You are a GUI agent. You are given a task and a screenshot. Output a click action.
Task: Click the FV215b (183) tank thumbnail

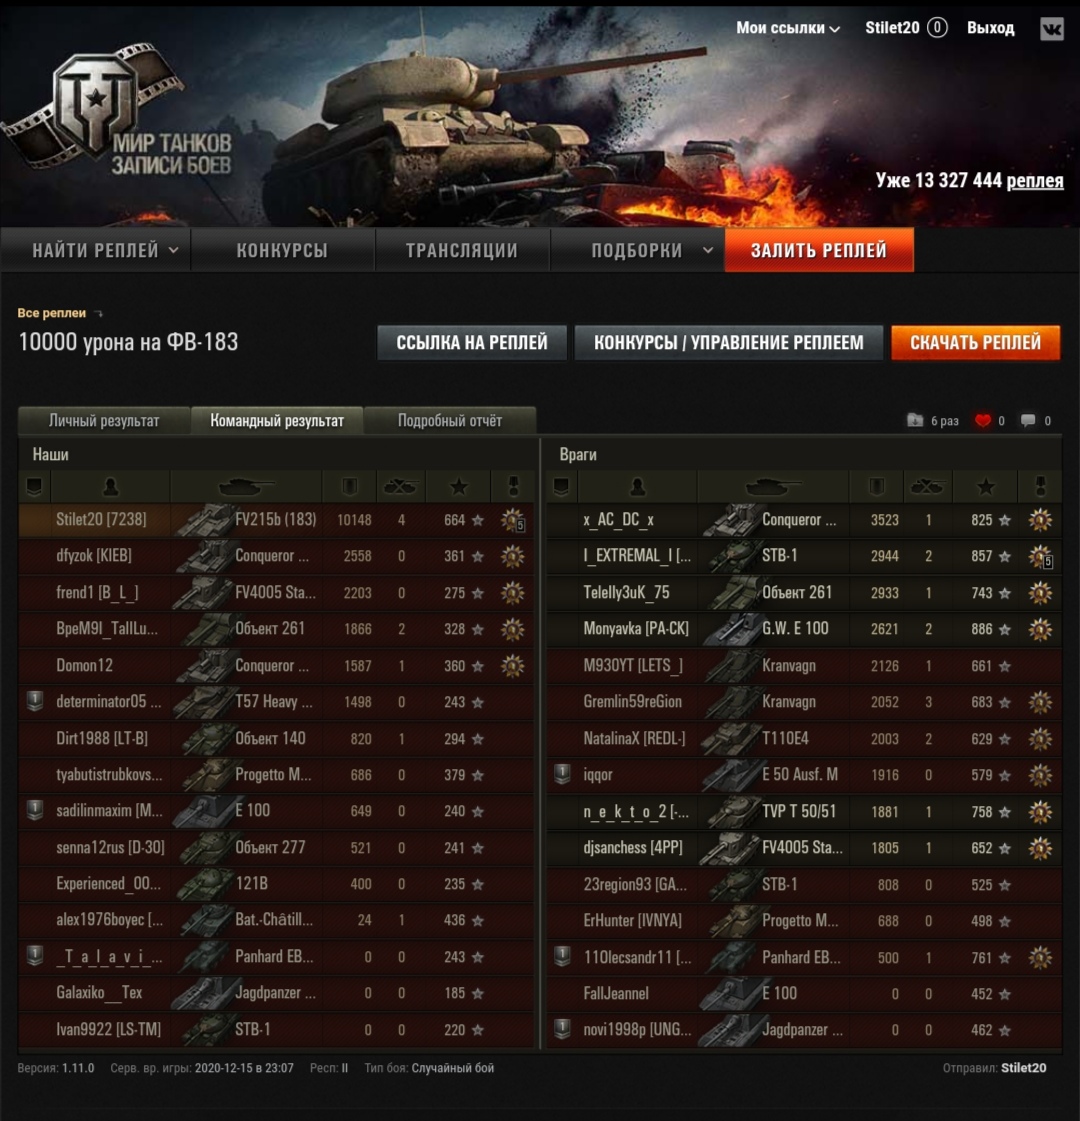coord(204,520)
